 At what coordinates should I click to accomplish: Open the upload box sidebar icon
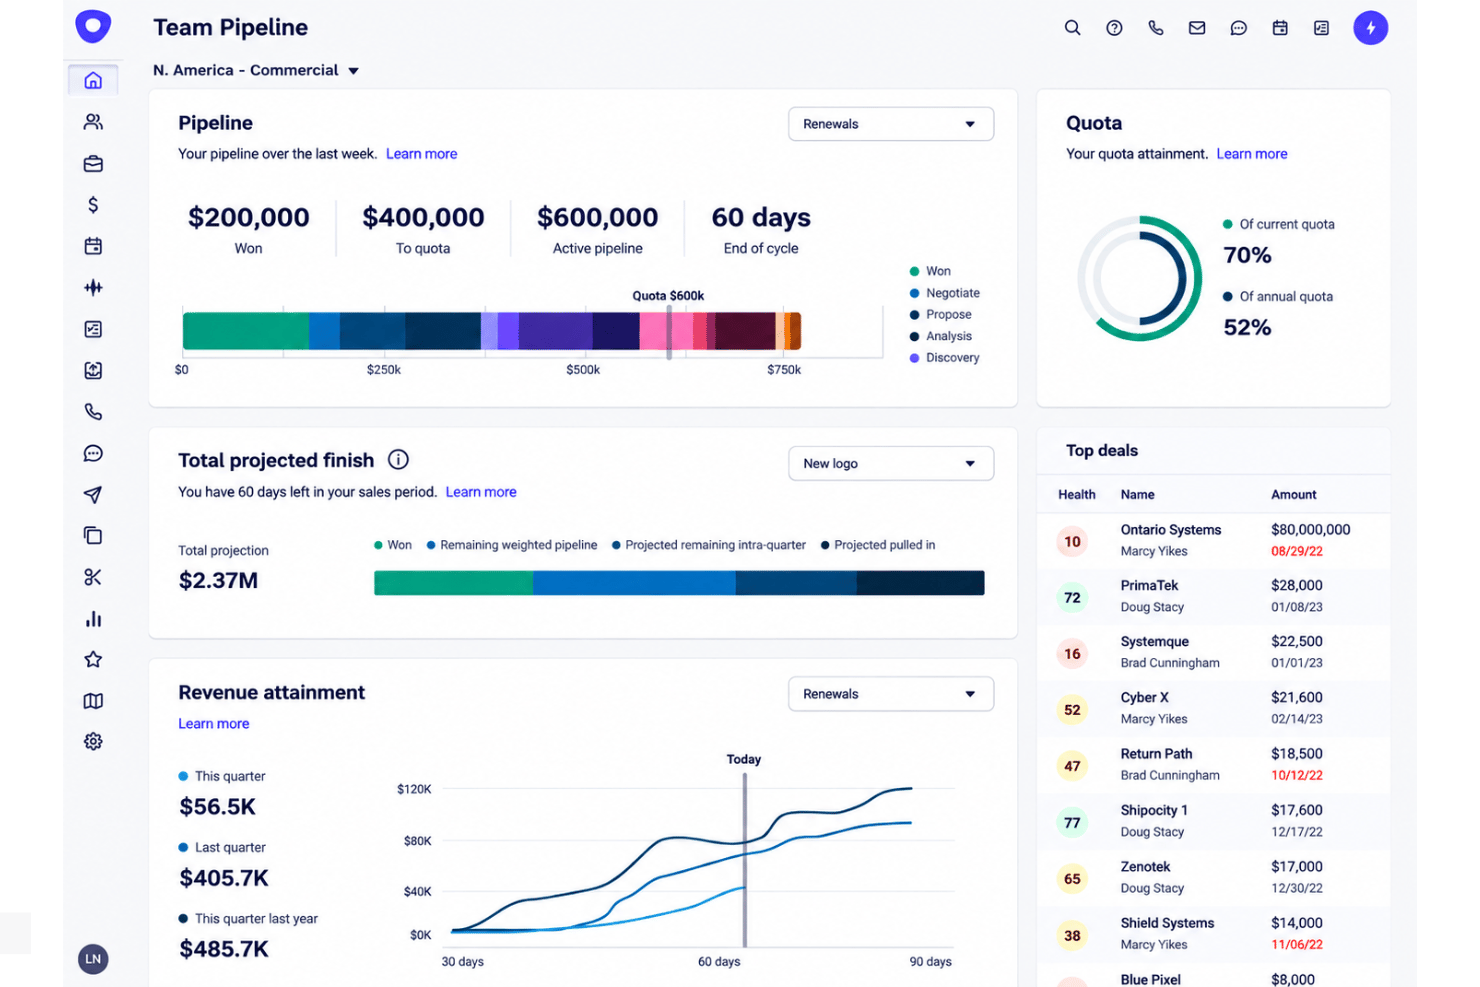pyautogui.click(x=93, y=370)
